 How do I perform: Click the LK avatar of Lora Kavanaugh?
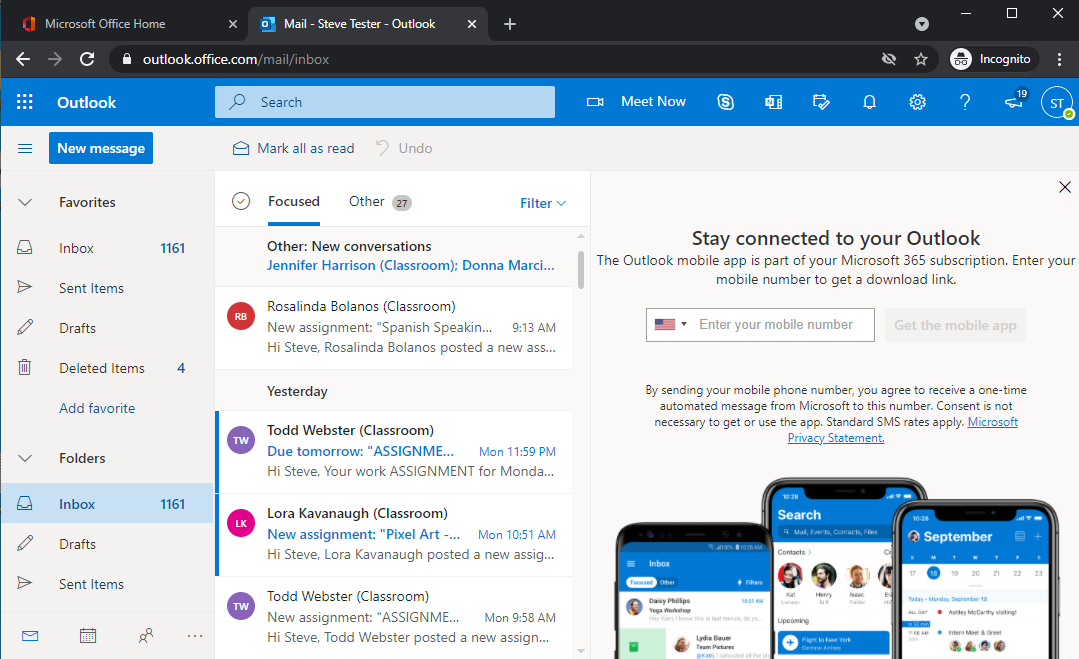coord(241,523)
